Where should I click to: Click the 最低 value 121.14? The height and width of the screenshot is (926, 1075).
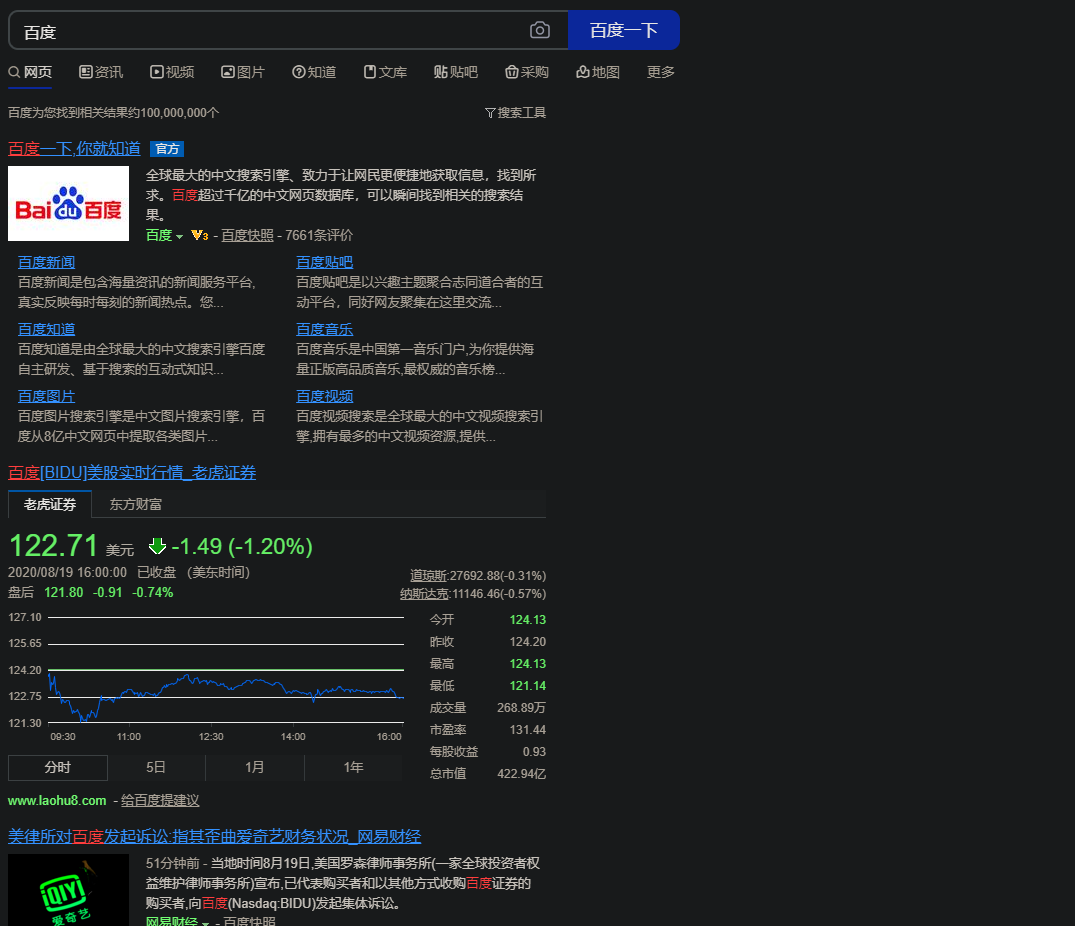[528, 685]
